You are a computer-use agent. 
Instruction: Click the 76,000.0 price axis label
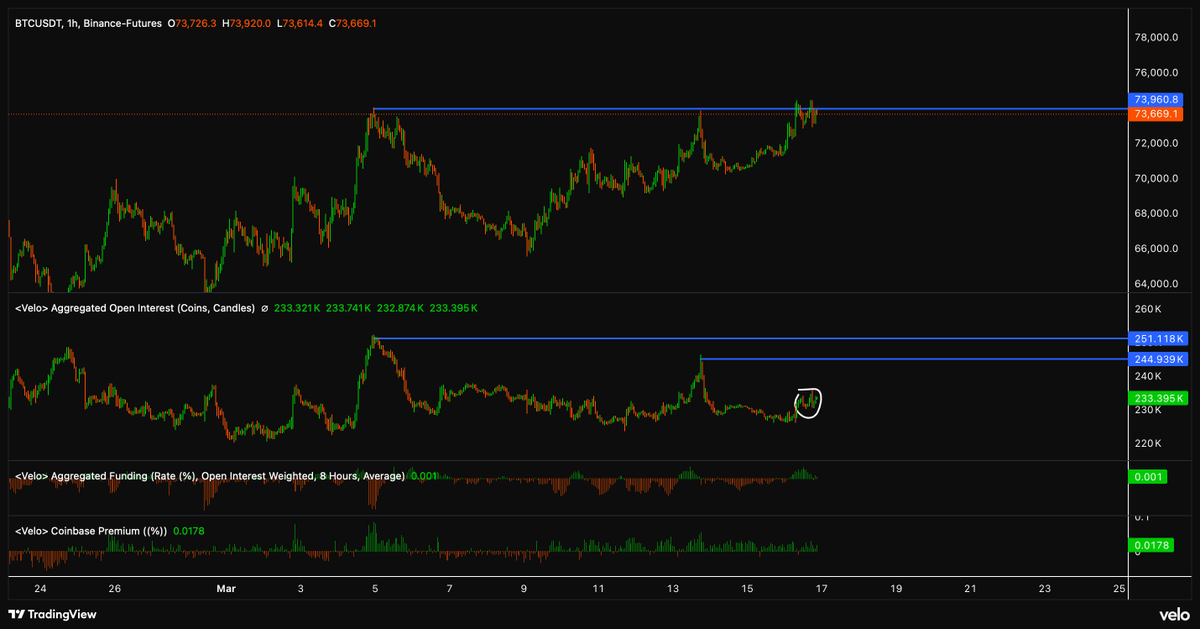[1156, 73]
